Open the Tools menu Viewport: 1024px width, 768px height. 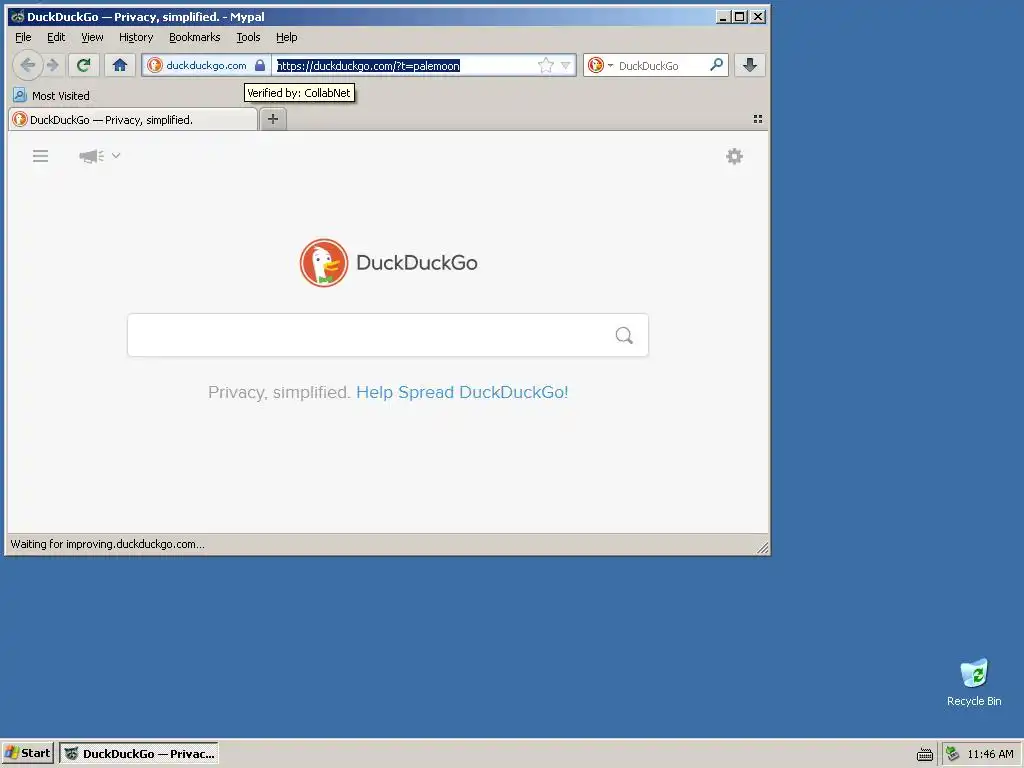[x=248, y=37]
